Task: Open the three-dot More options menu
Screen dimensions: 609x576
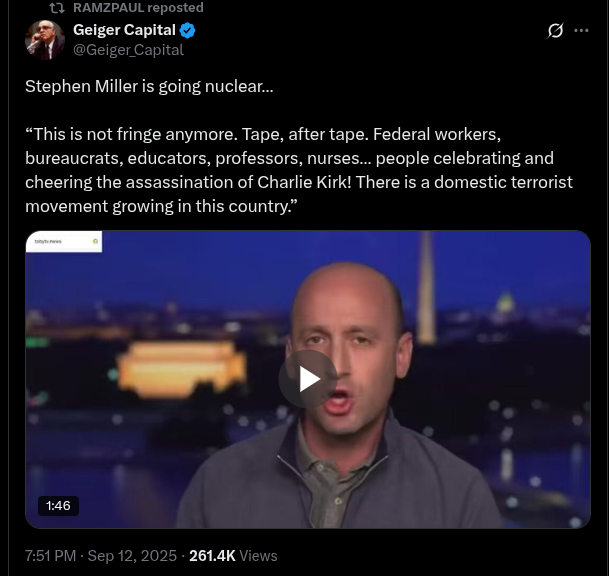Action: click(581, 31)
